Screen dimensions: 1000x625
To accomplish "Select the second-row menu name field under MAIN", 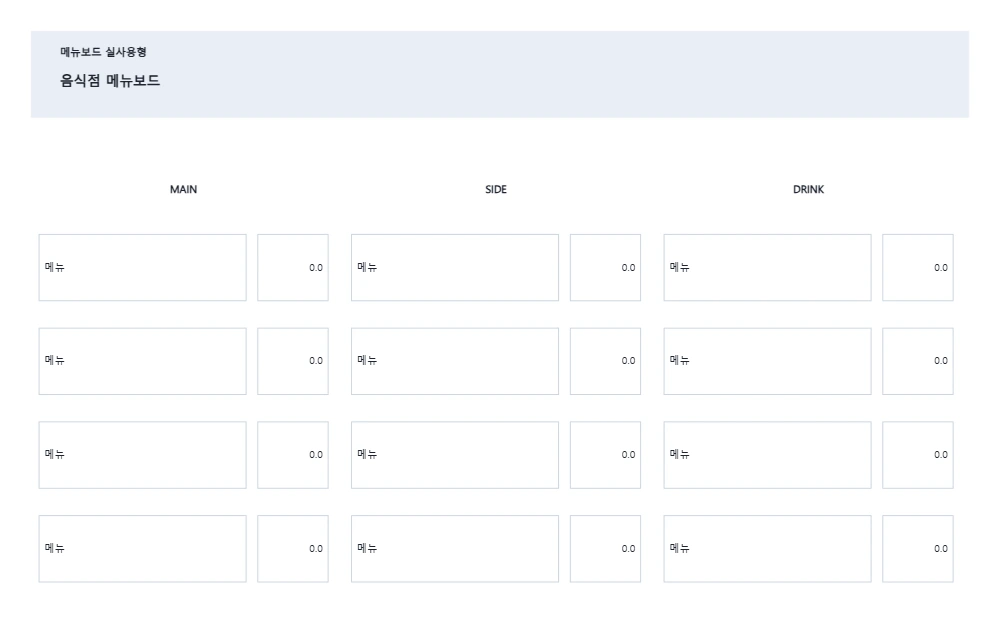I will (142, 361).
